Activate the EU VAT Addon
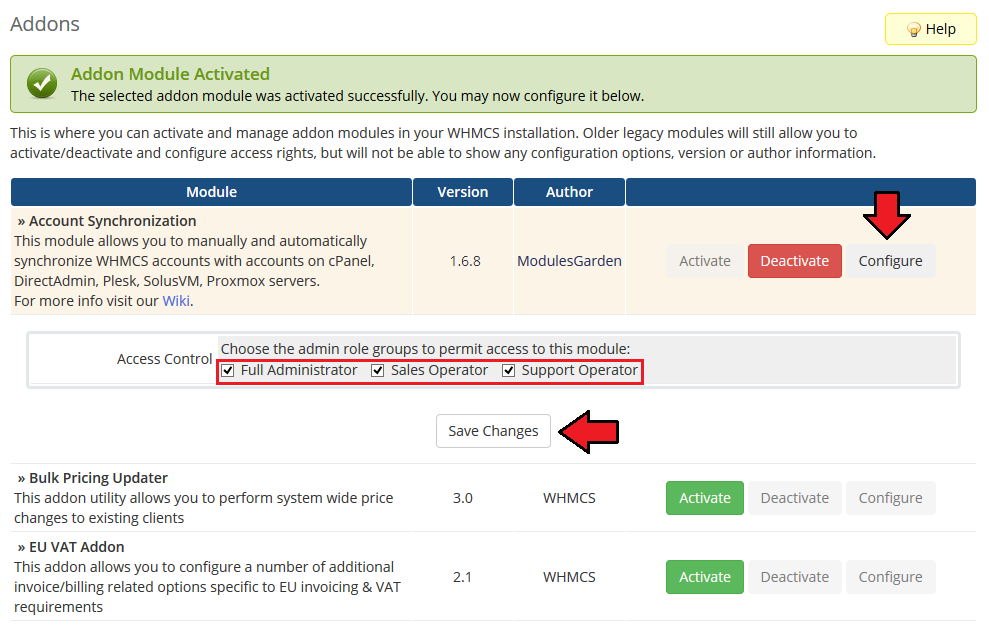The width and height of the screenshot is (989, 625). [705, 577]
